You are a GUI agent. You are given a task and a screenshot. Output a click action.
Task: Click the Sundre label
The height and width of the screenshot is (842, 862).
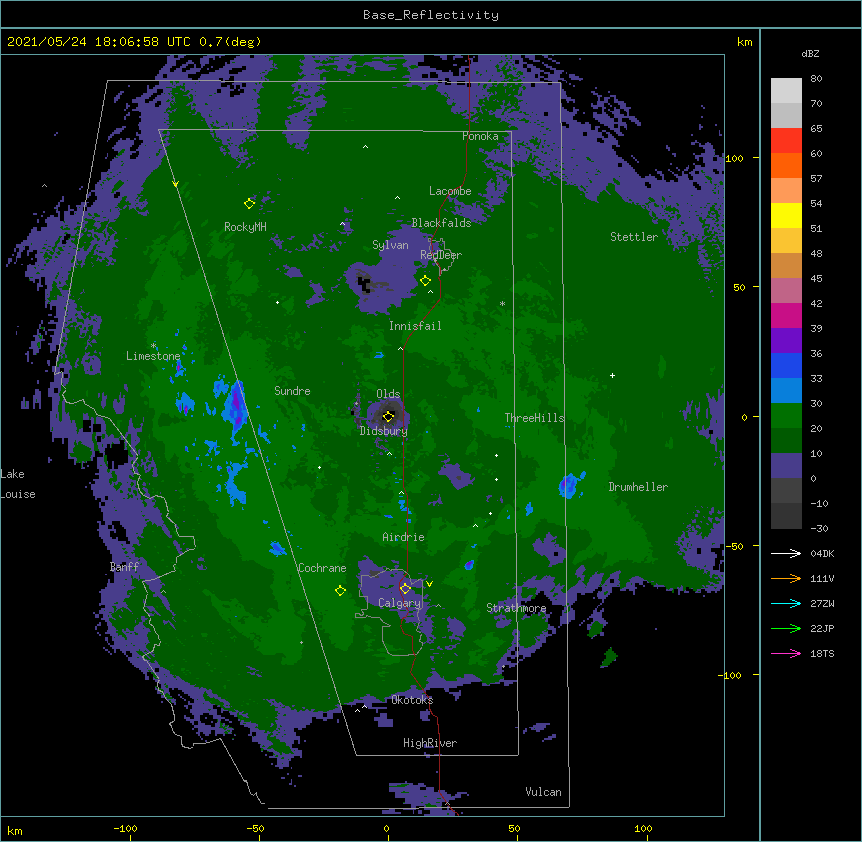pos(292,391)
